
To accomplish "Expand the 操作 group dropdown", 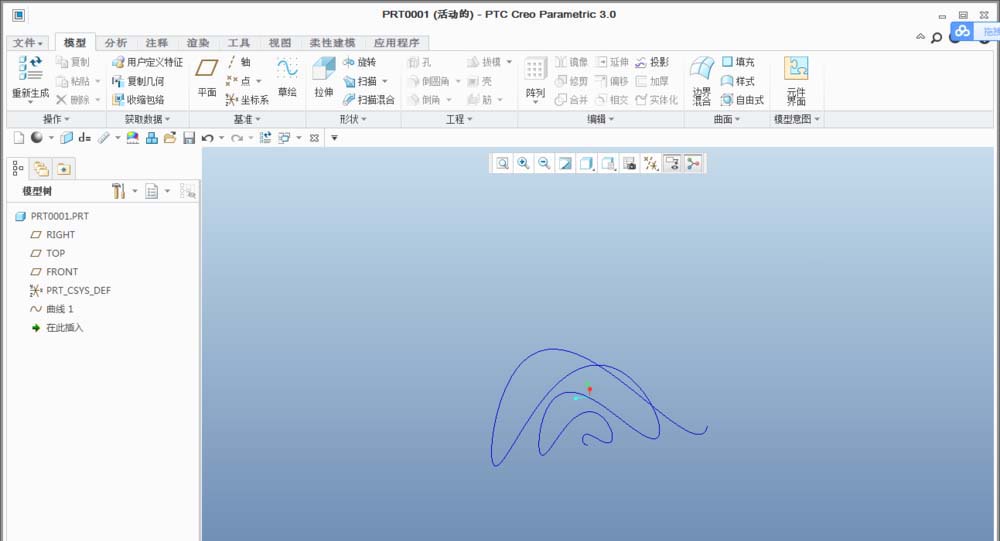I will pyautogui.click(x=56, y=119).
